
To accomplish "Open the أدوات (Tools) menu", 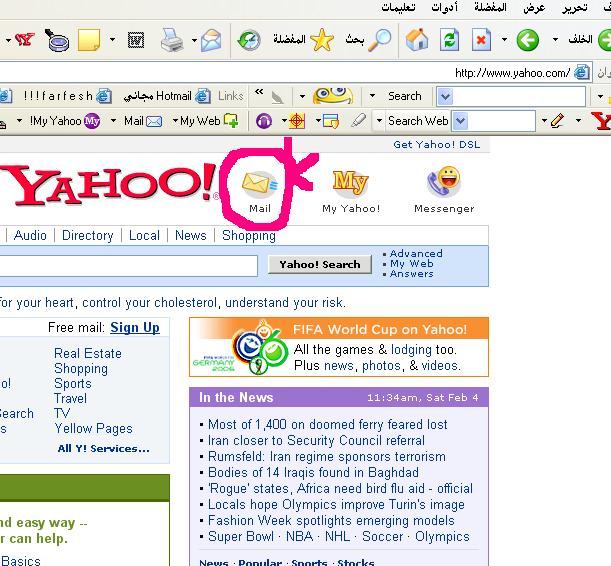I will point(444,7).
